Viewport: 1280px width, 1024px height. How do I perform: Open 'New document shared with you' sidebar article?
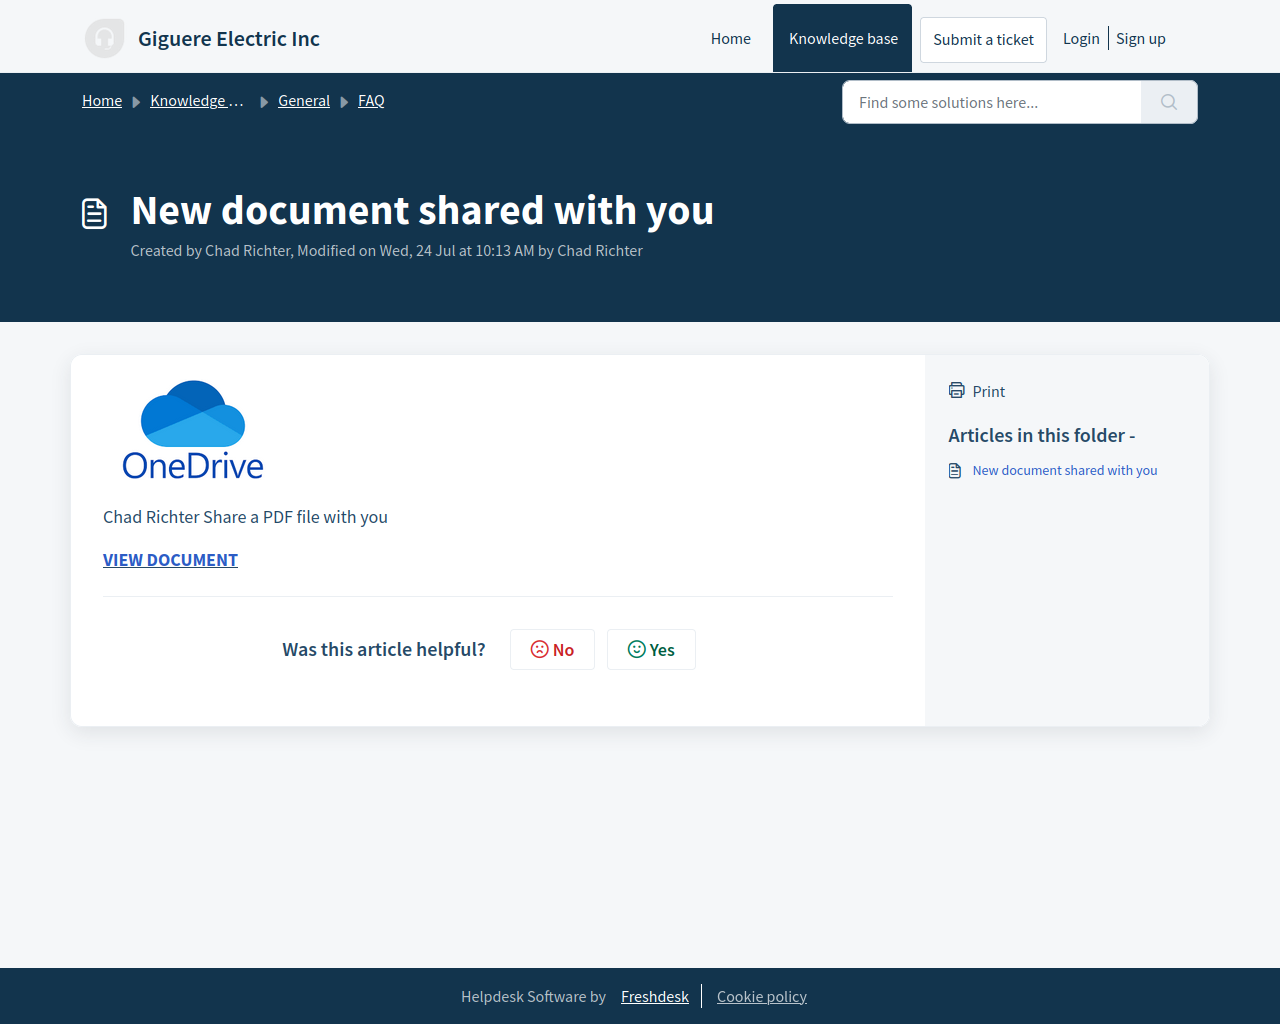(1065, 470)
